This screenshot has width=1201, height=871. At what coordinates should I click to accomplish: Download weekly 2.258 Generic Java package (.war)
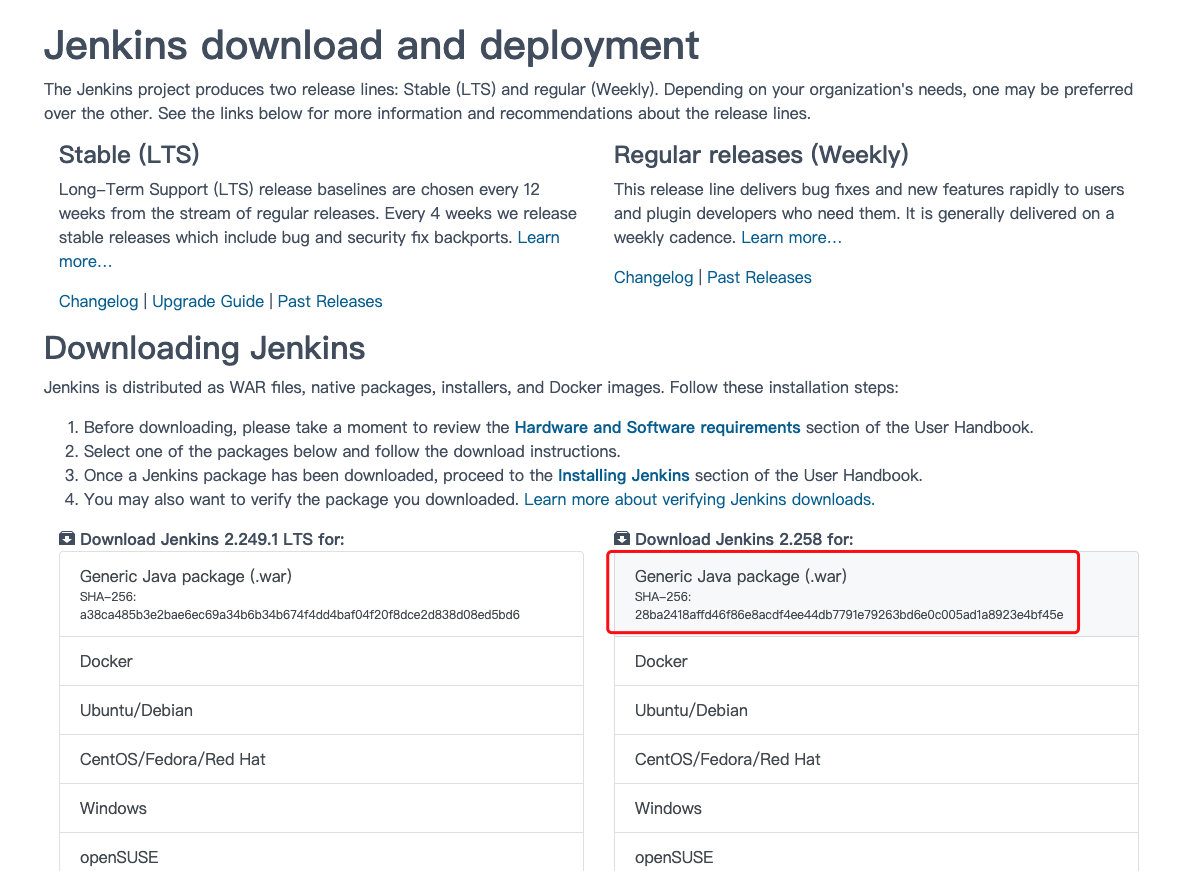(876, 594)
